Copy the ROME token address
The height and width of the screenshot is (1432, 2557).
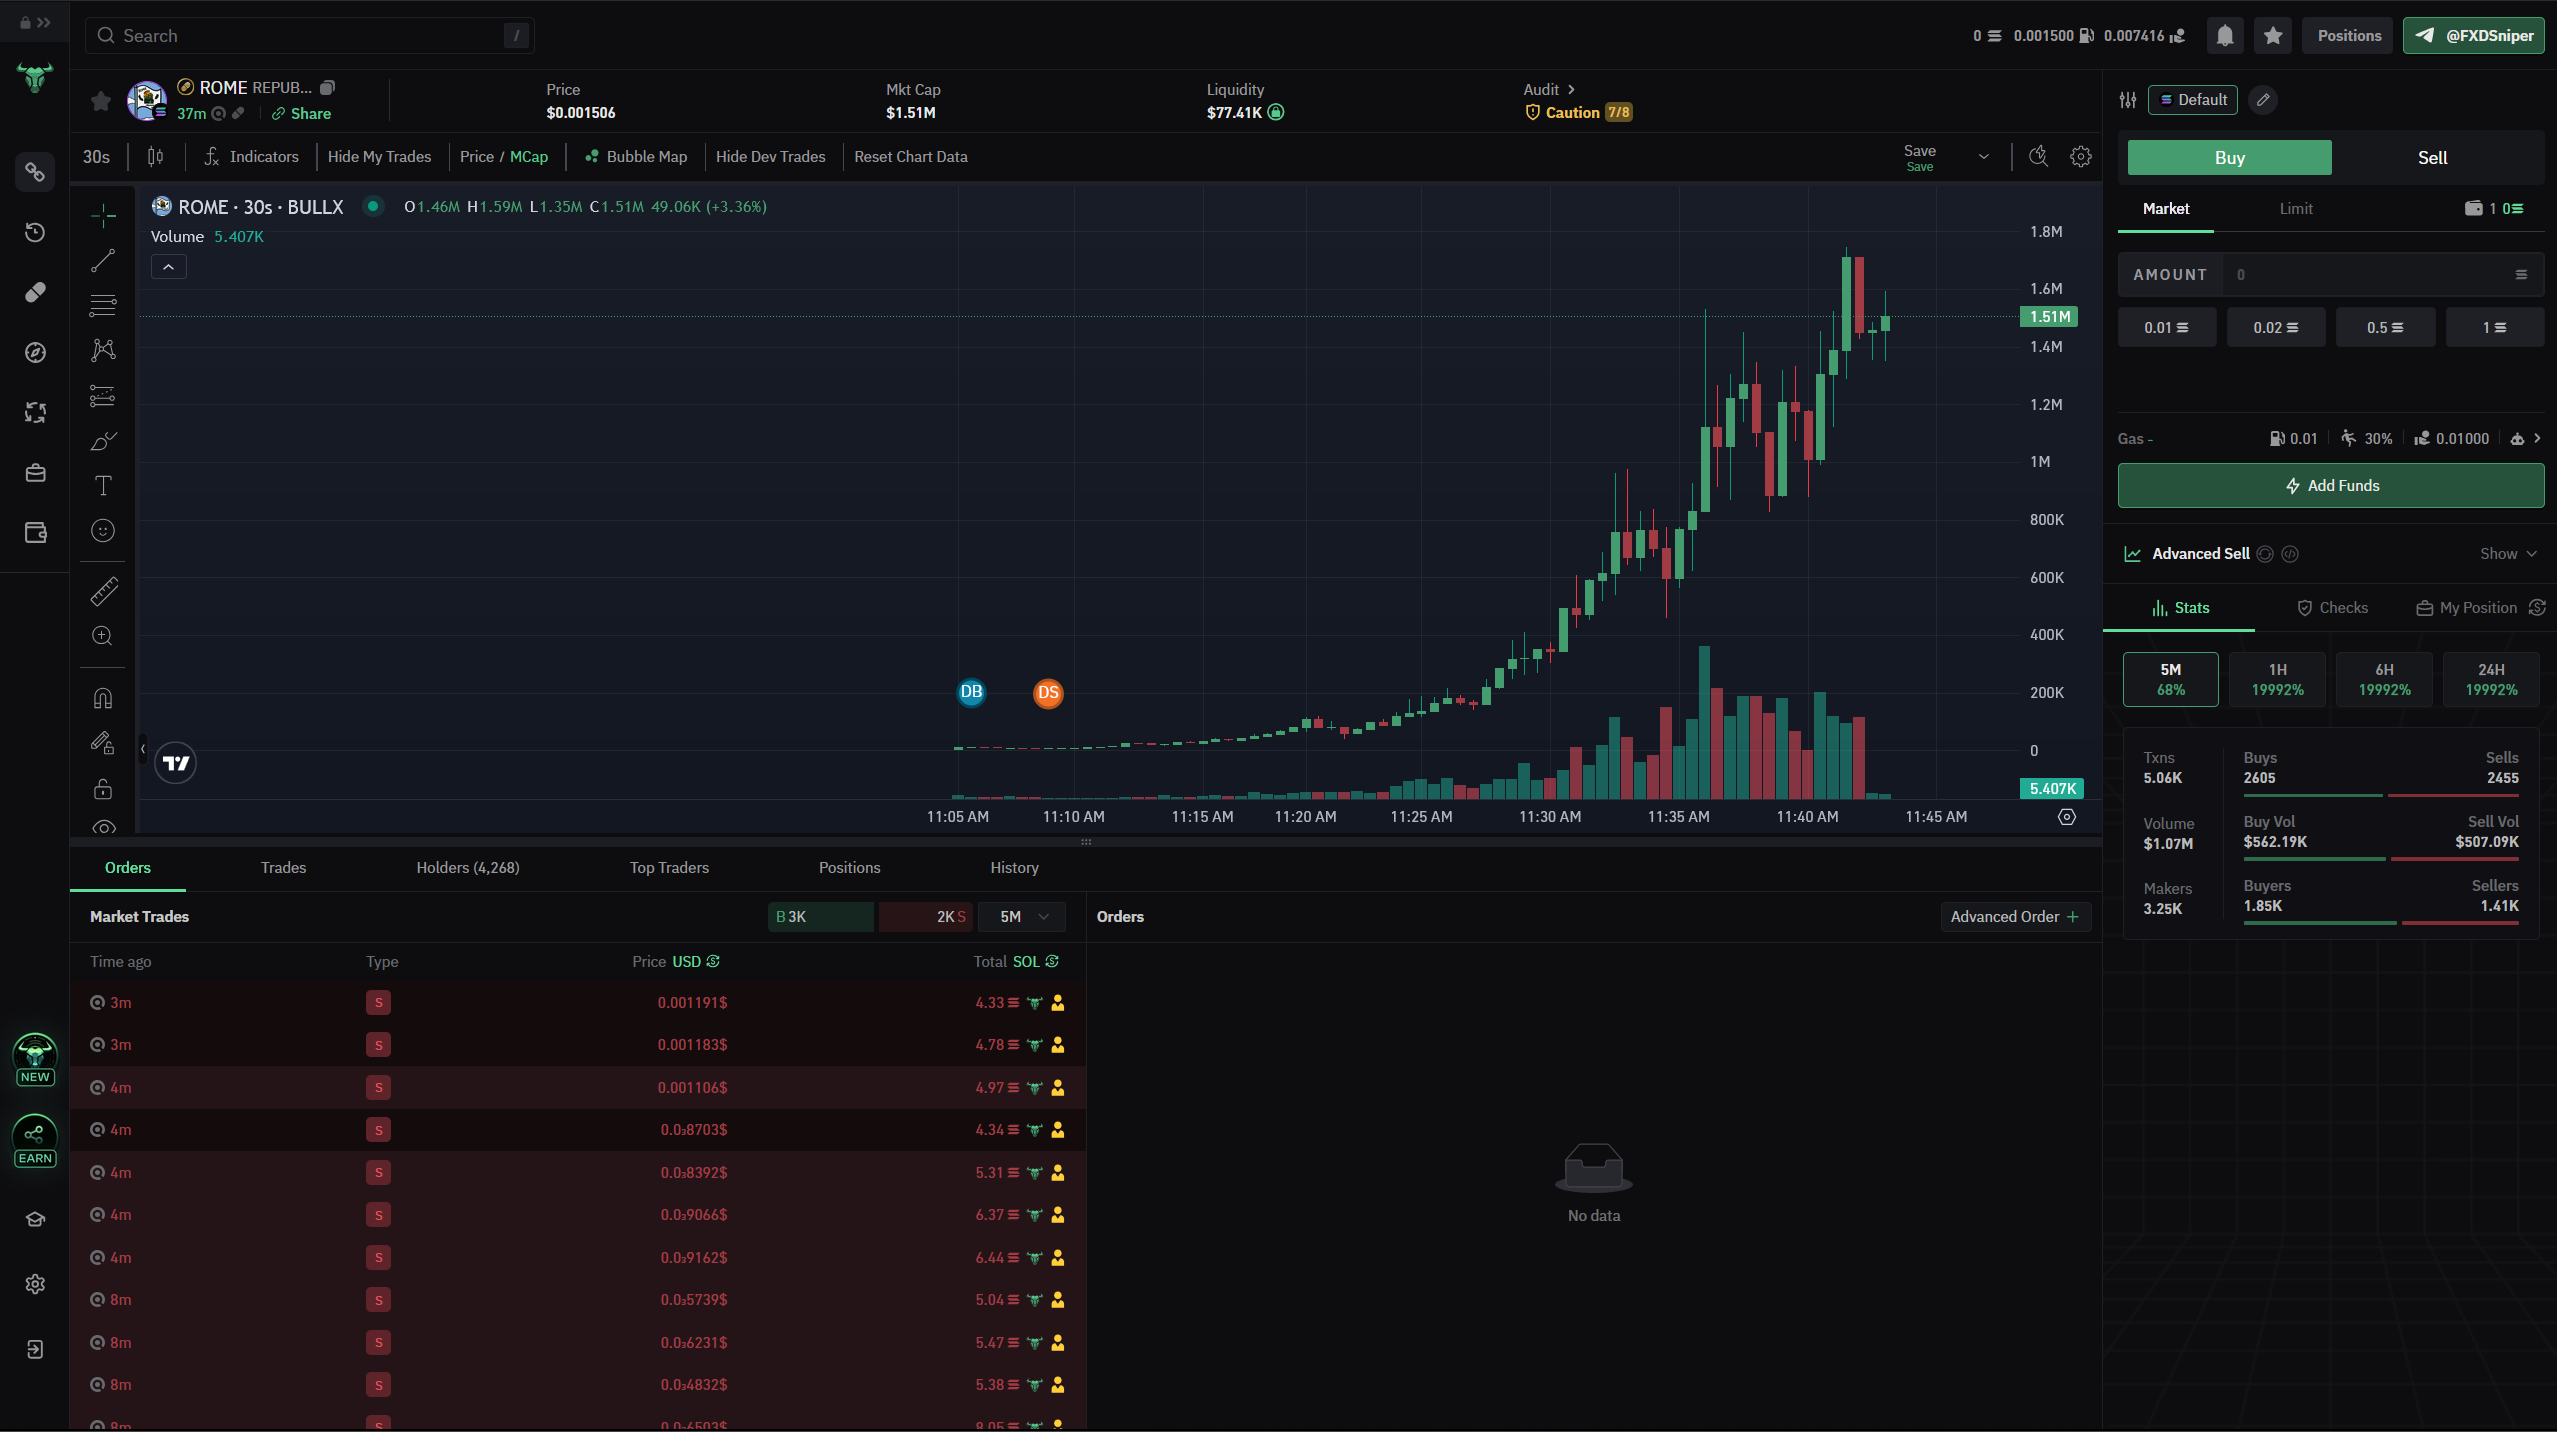click(x=327, y=88)
